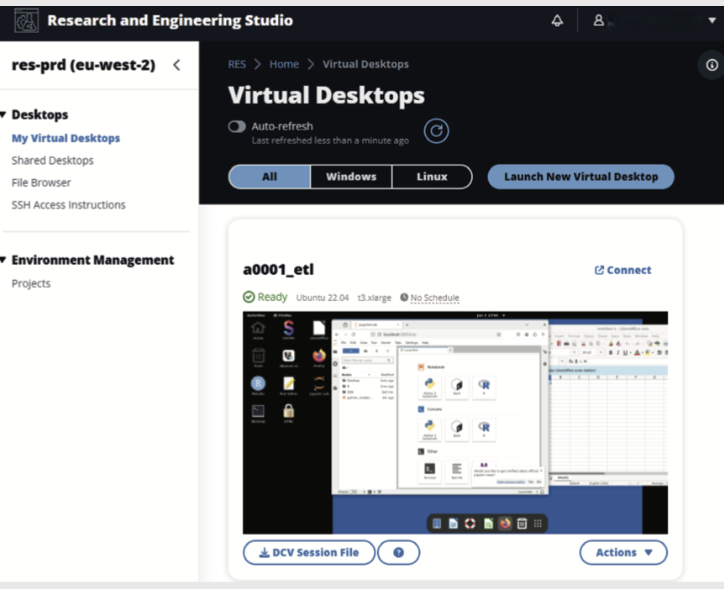Open the user profile icon menu

(598, 20)
